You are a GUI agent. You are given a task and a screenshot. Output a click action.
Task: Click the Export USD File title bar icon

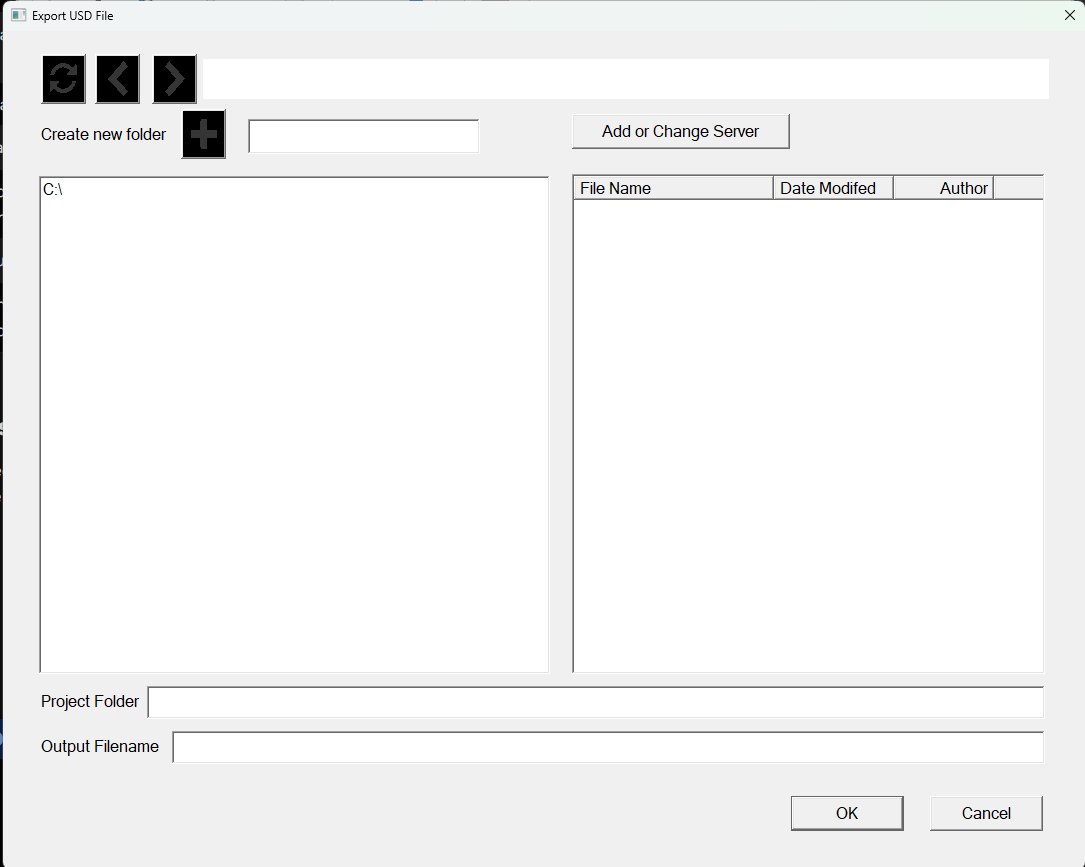coord(18,15)
